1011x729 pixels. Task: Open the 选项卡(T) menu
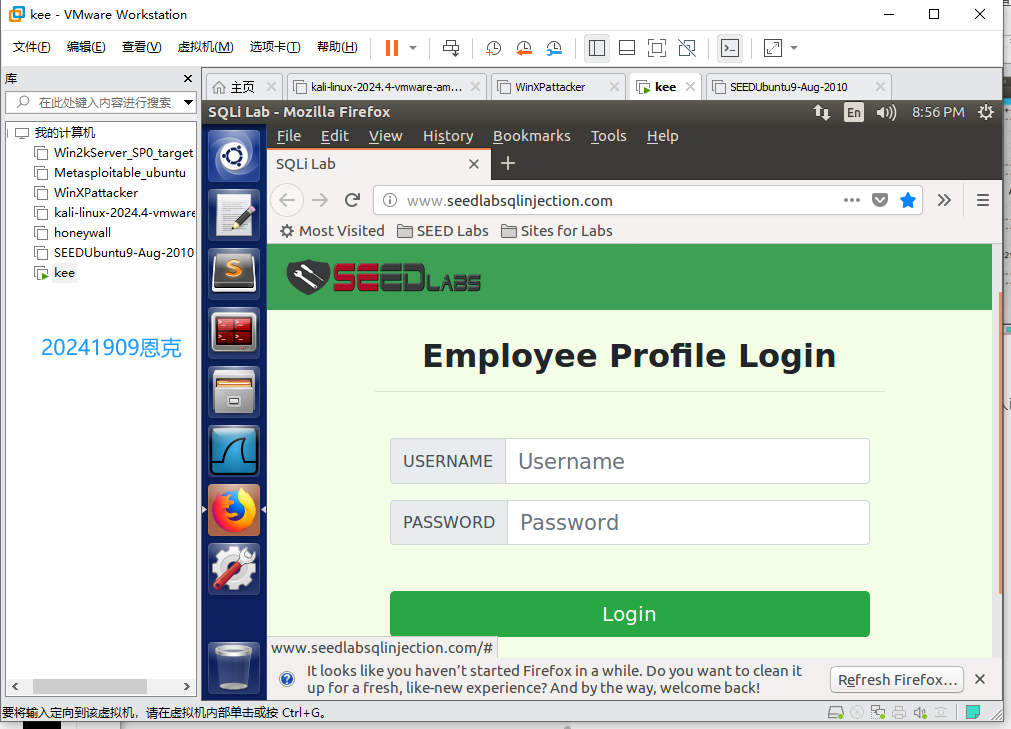tap(275, 47)
